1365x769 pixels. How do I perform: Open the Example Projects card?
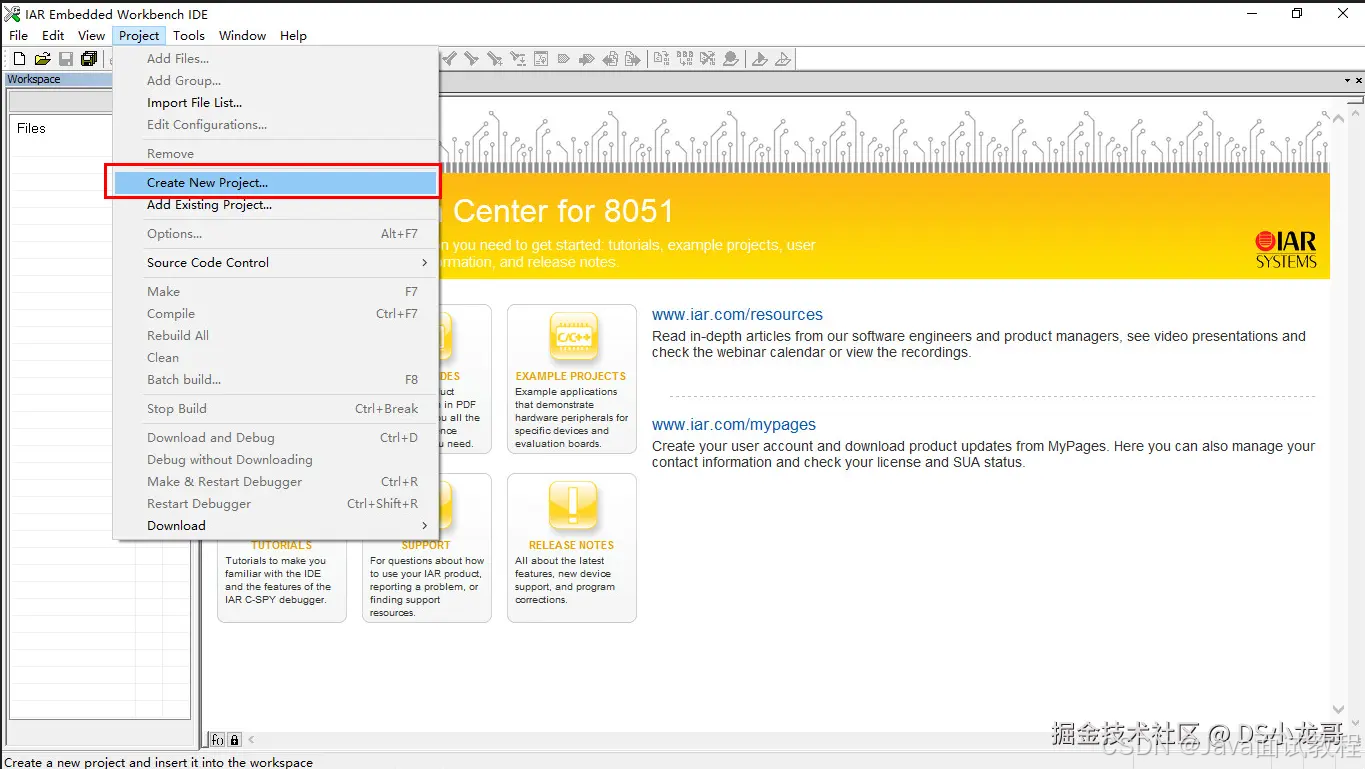point(572,379)
